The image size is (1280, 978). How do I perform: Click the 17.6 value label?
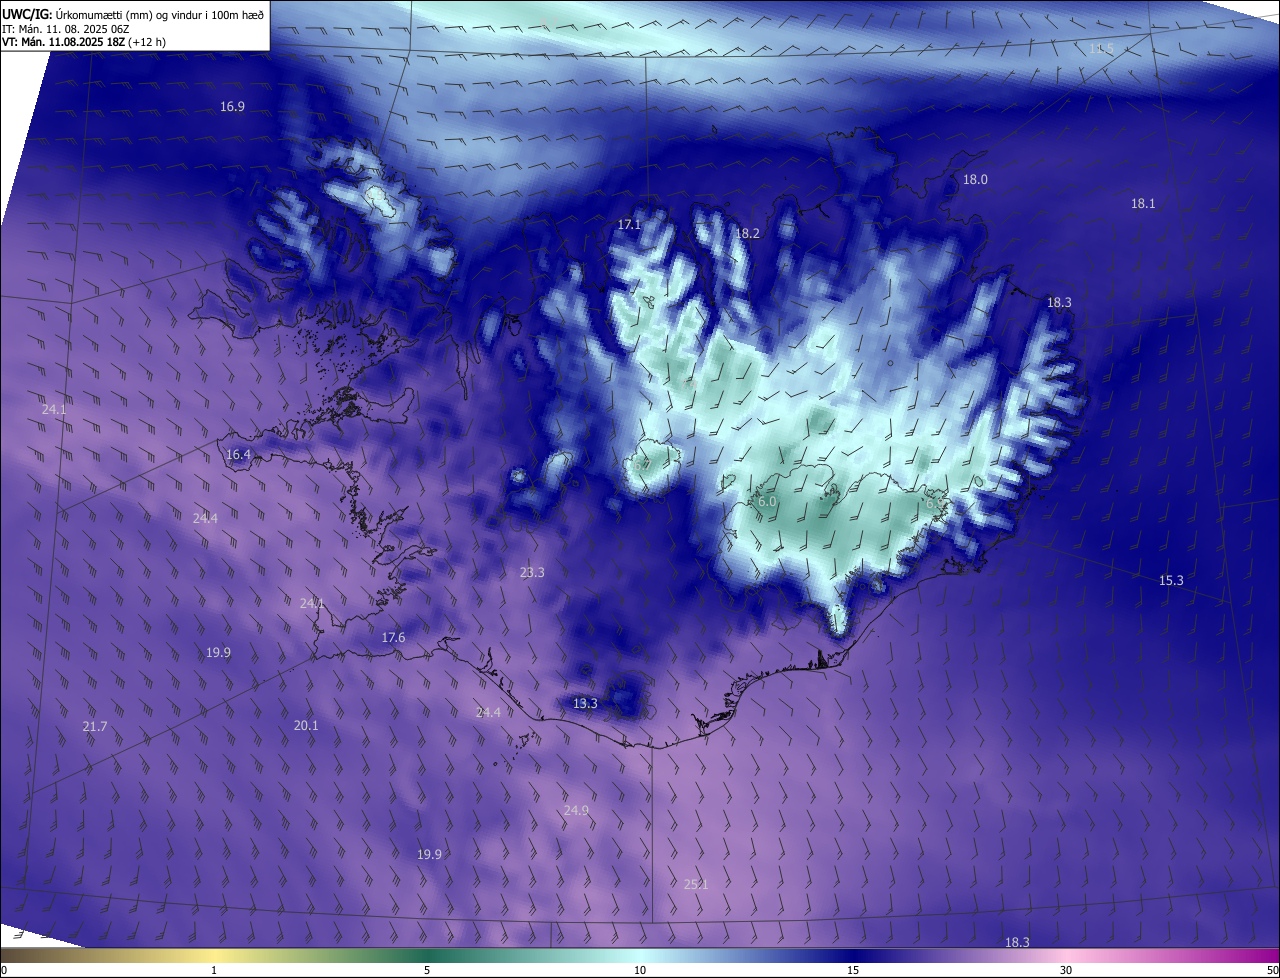[x=393, y=638]
